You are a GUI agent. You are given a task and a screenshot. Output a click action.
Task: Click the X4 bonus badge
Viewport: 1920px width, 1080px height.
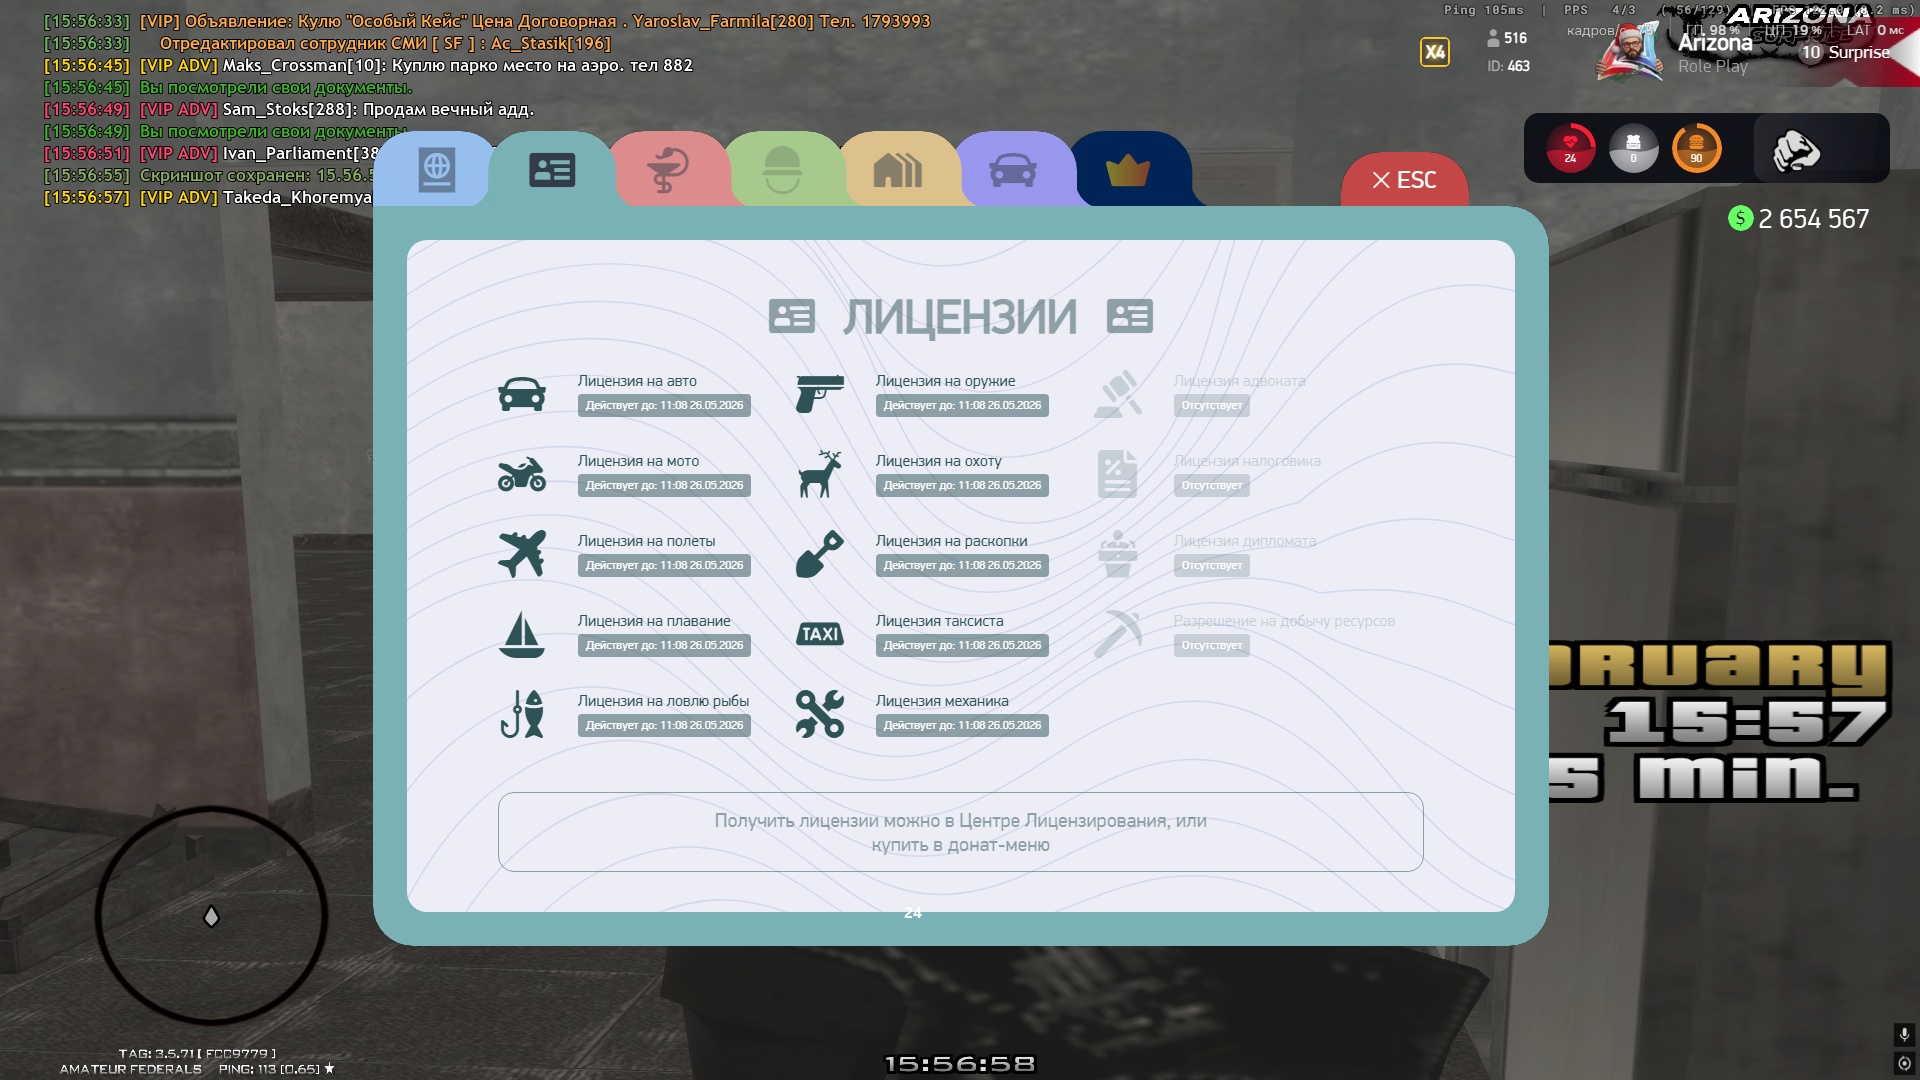(1435, 52)
